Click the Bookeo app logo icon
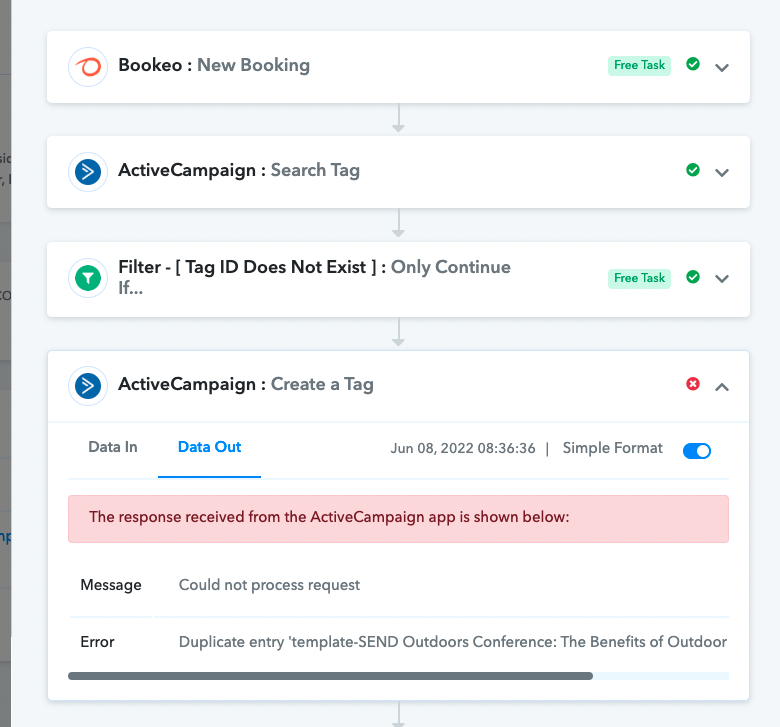 point(88,67)
